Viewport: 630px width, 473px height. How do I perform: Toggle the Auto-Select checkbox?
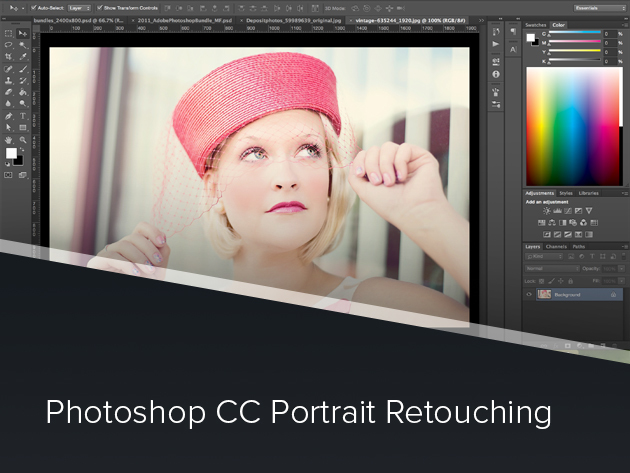tap(34, 8)
